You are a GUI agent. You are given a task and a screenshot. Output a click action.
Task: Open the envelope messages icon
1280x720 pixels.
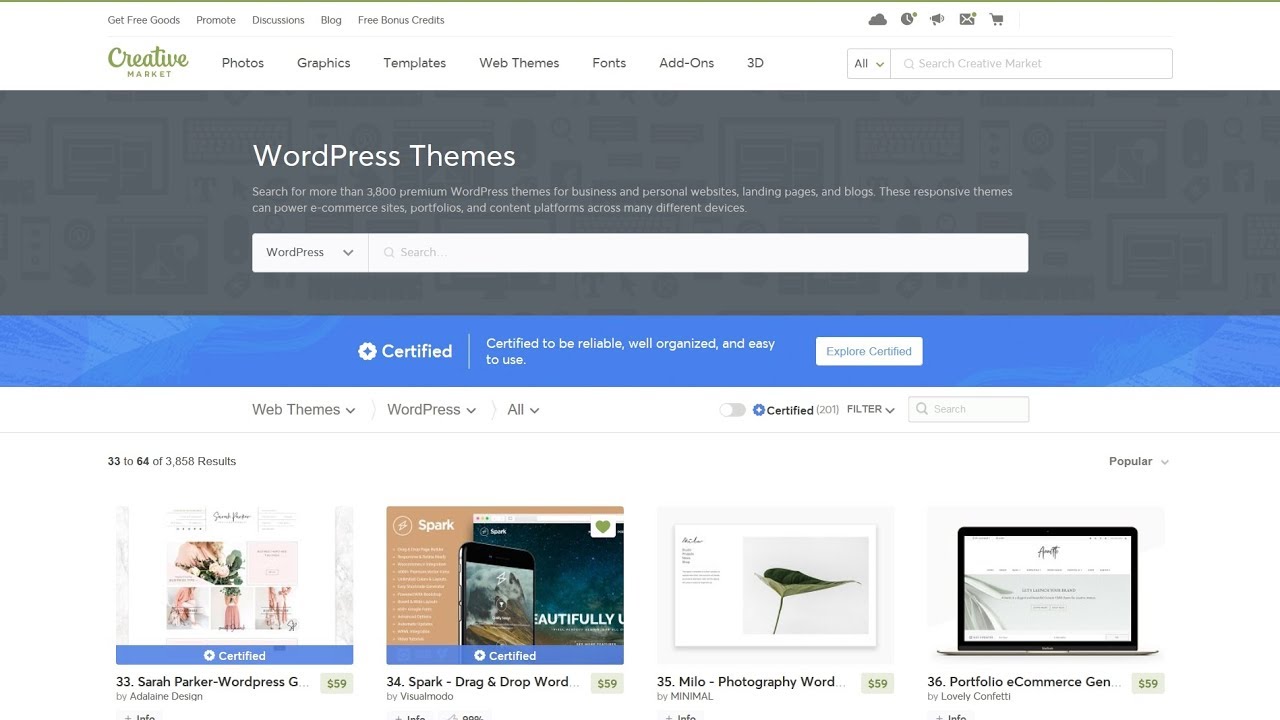(967, 19)
